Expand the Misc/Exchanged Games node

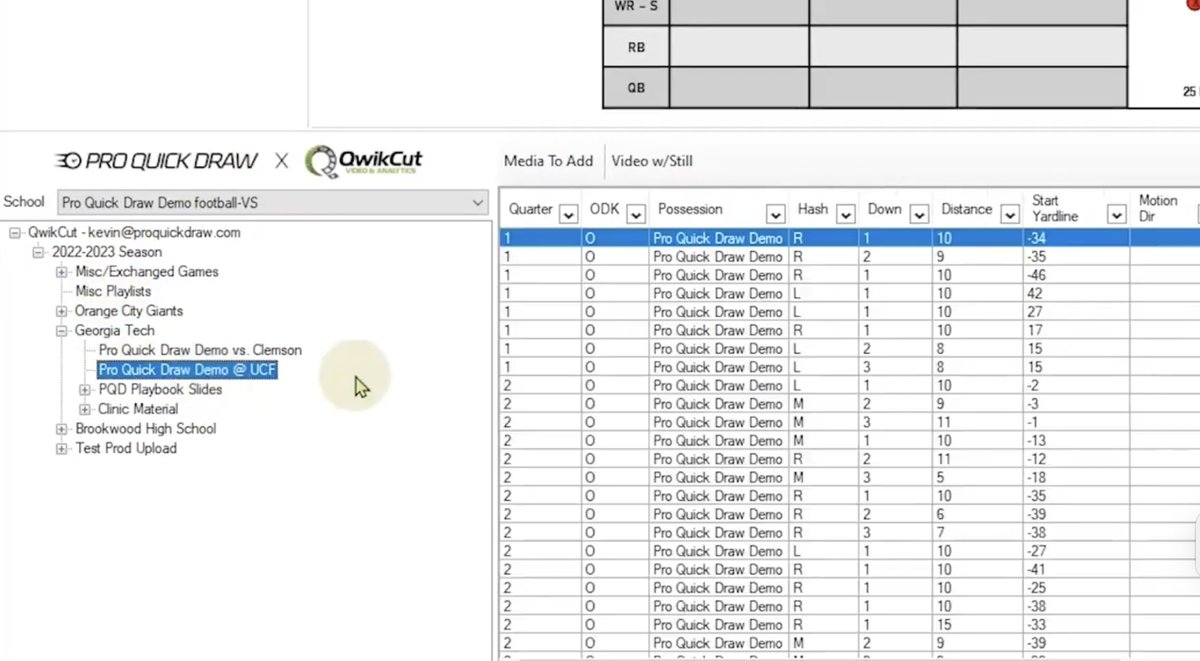[62, 272]
